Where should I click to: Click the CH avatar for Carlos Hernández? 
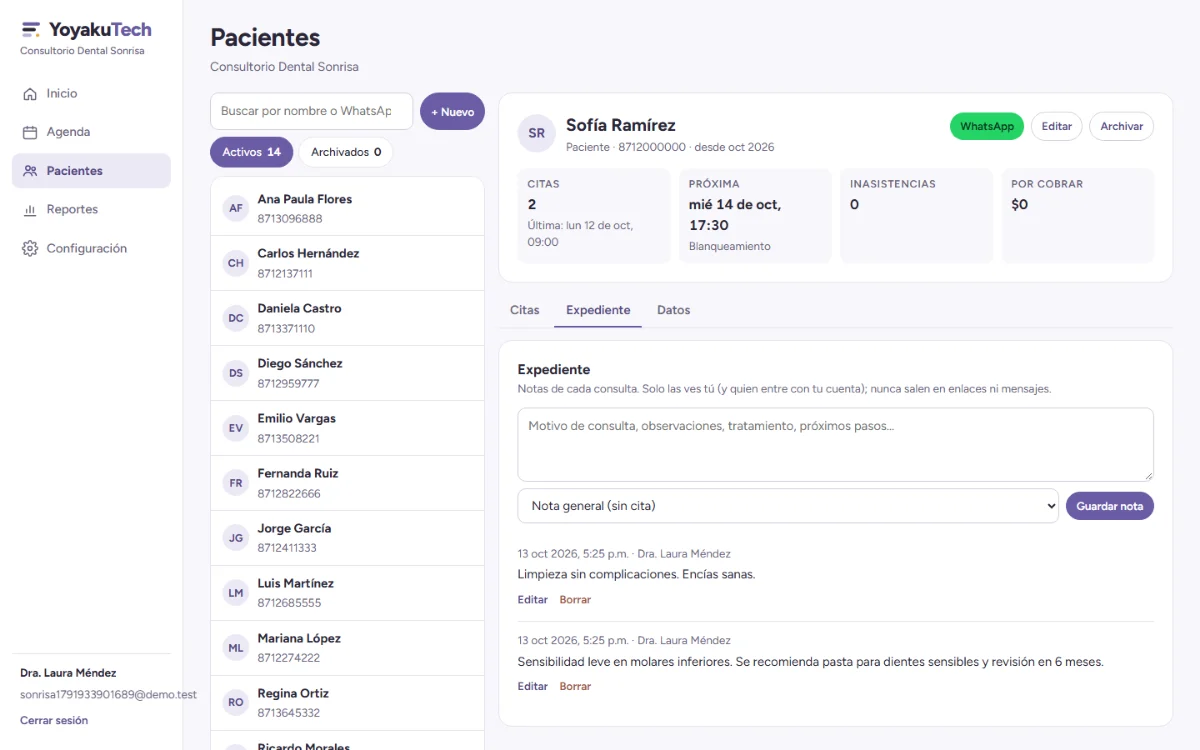coord(236,263)
